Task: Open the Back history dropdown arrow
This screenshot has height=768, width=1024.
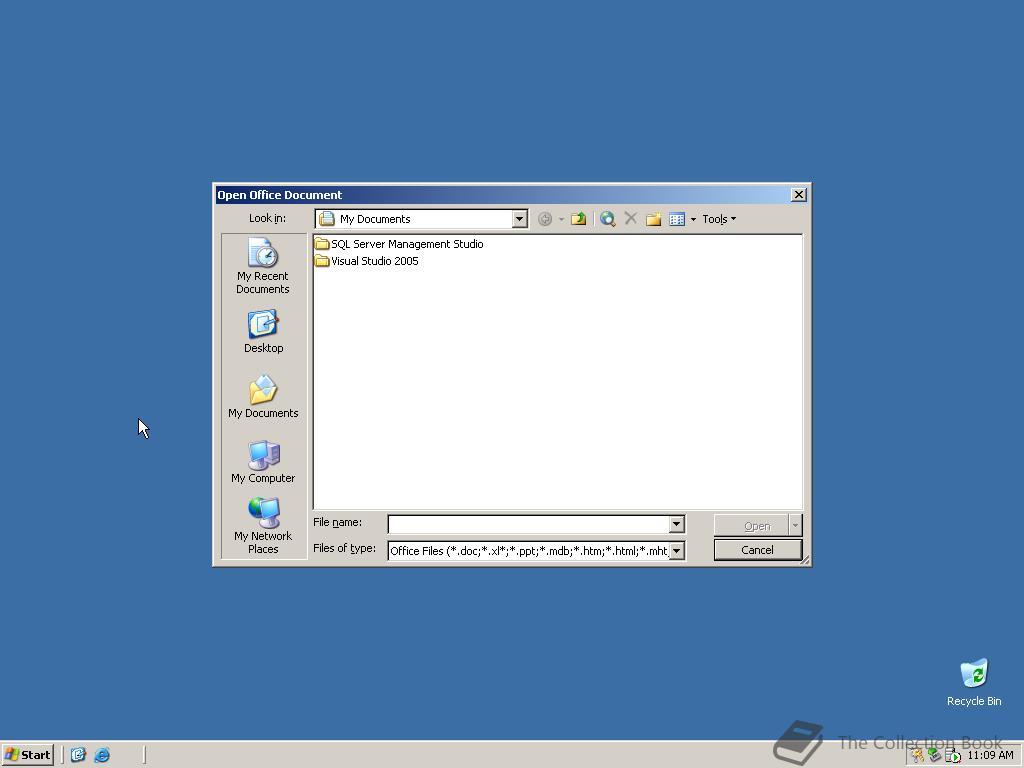Action: tap(561, 219)
